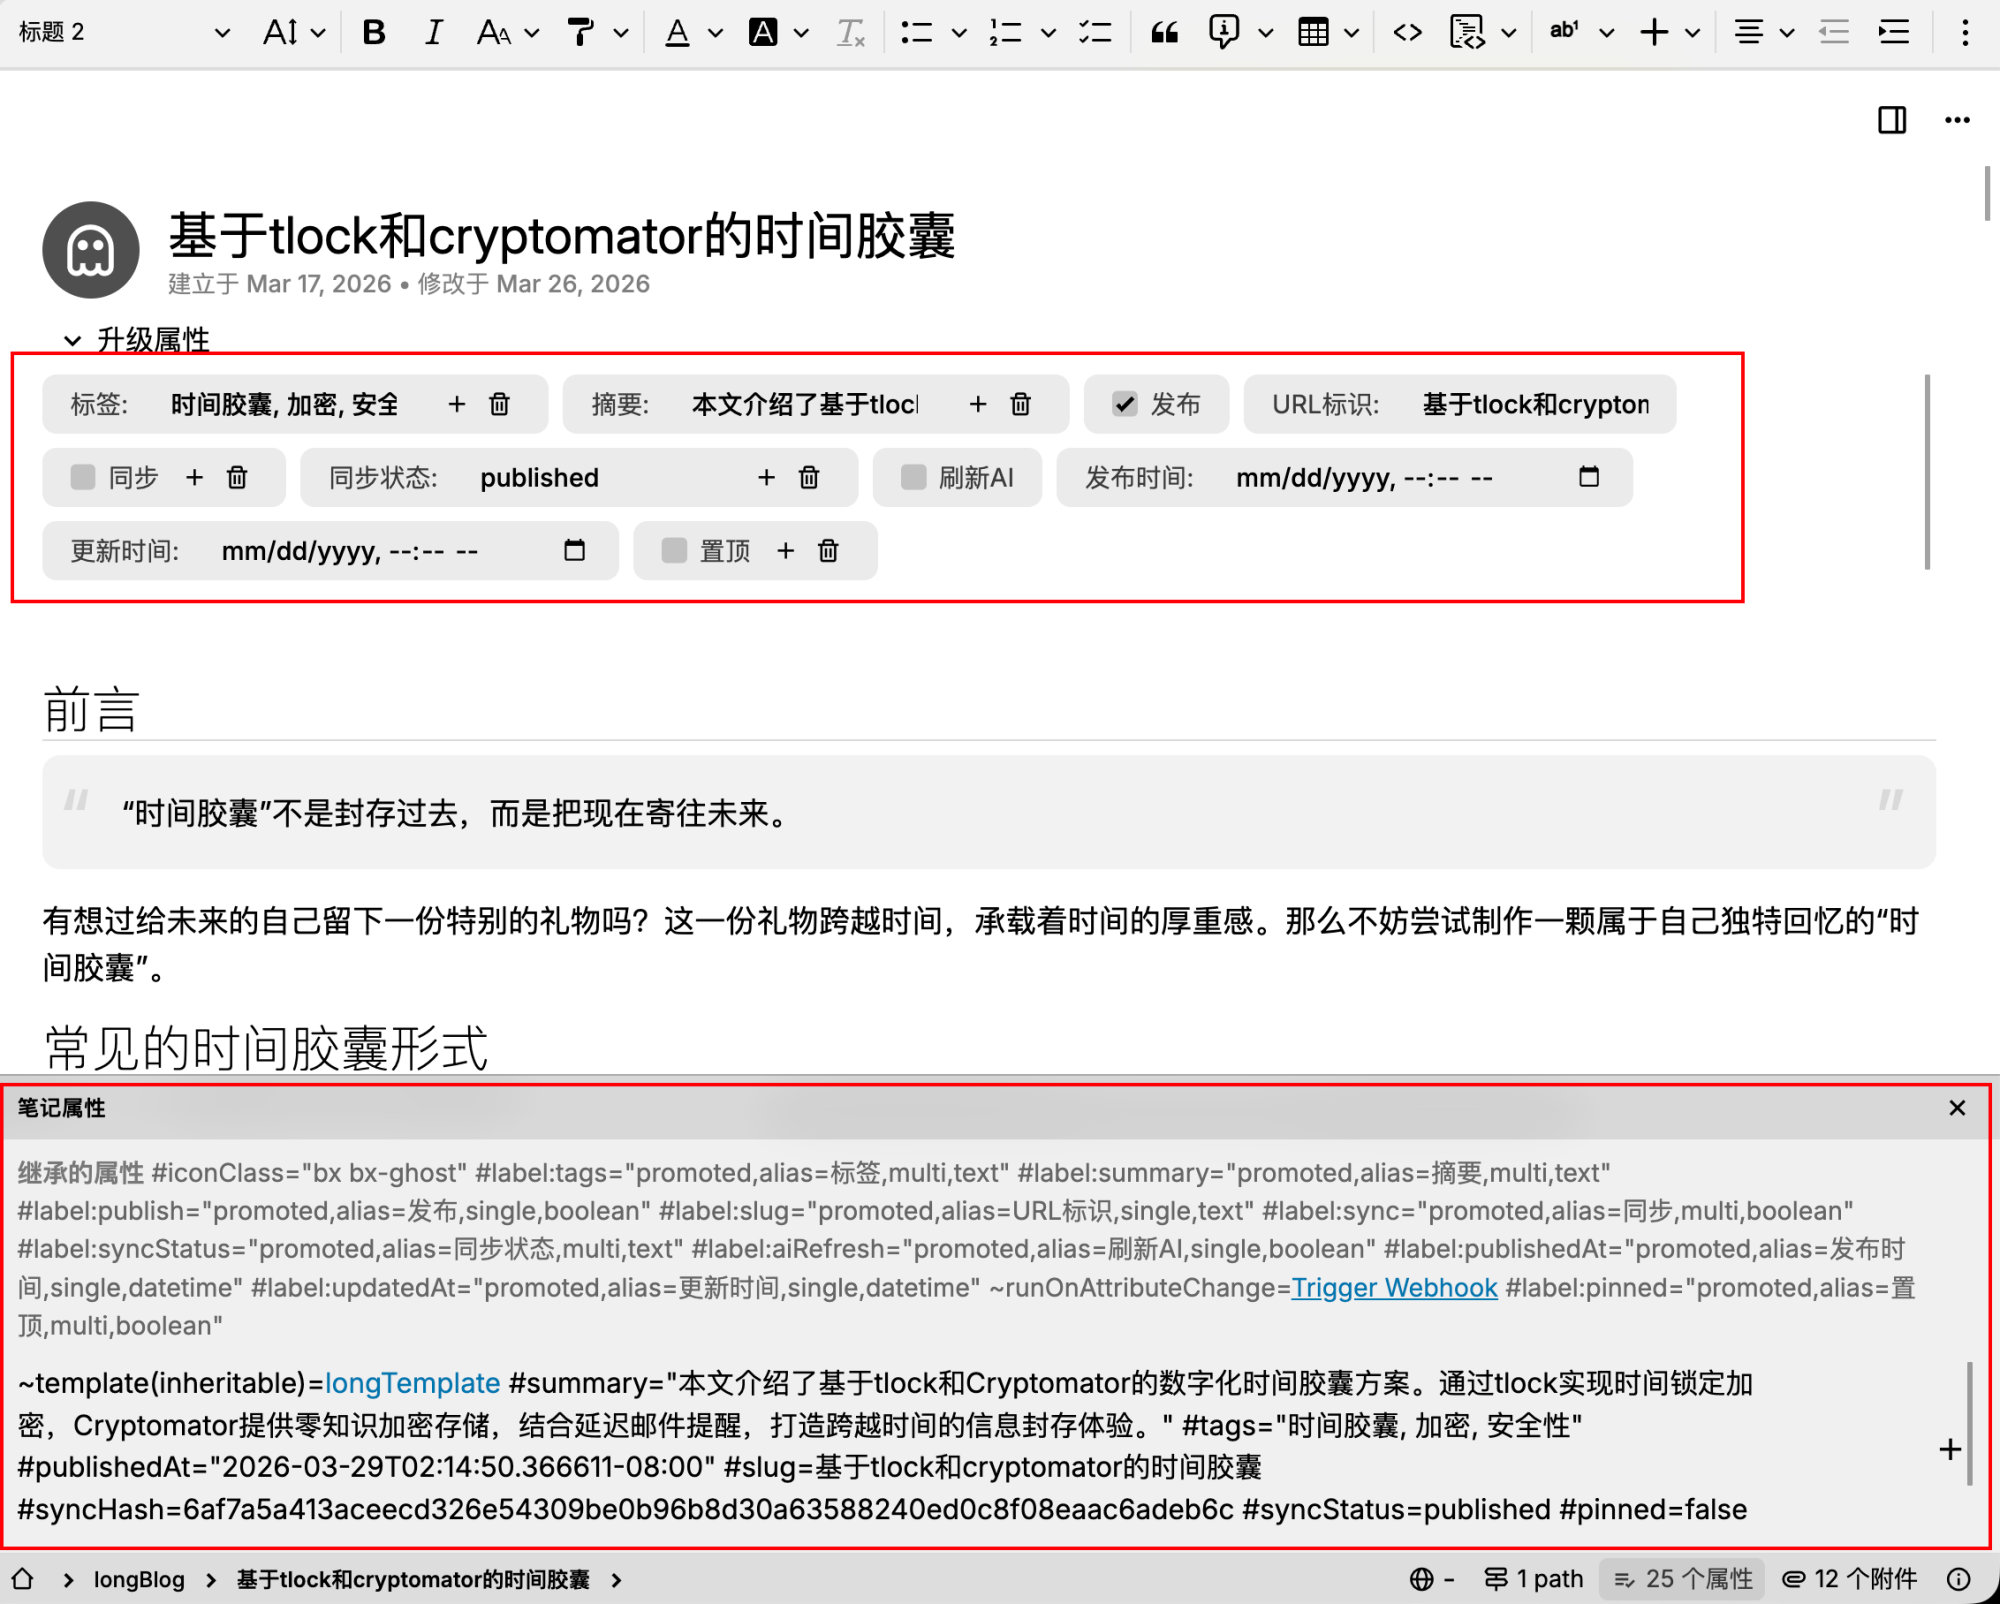The image size is (2000, 1604).
Task: Uncheck the 发布 checkbox
Action: [x=1125, y=404]
